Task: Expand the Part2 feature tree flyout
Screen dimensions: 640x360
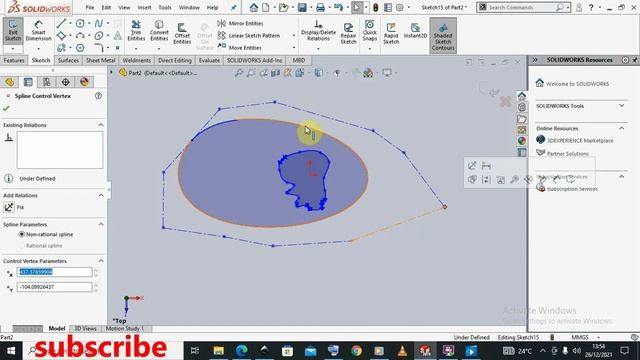Action: [111, 73]
